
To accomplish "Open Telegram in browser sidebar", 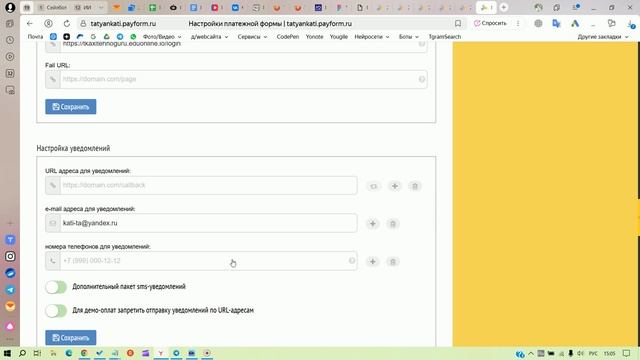I will [x=10, y=290].
